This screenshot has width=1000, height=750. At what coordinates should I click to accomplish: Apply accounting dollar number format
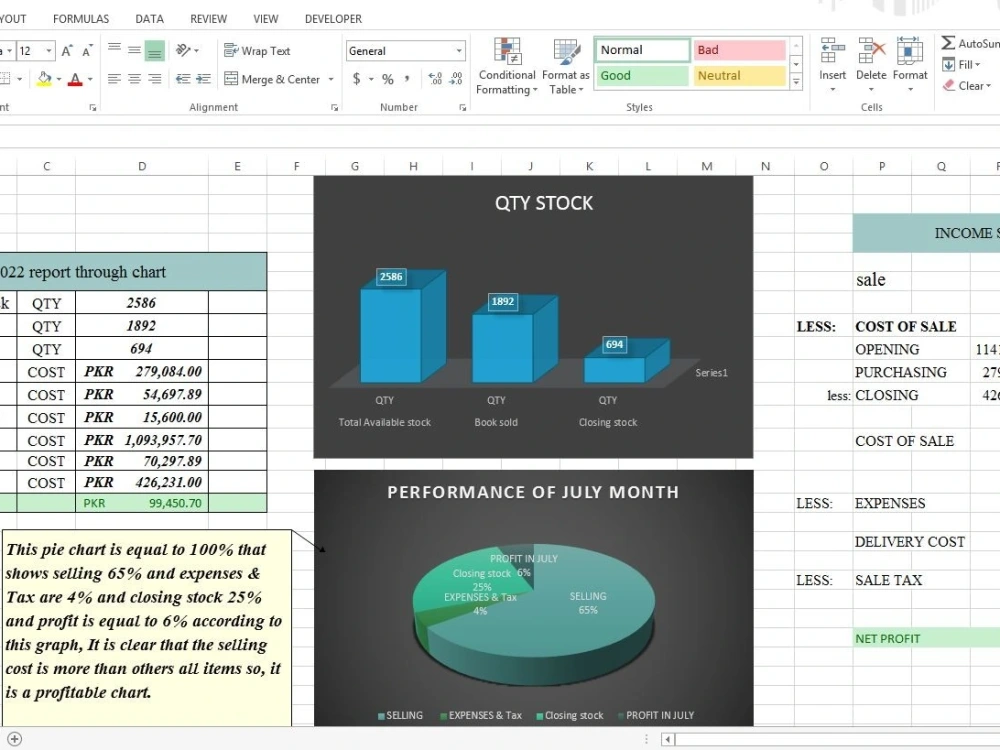click(x=357, y=79)
